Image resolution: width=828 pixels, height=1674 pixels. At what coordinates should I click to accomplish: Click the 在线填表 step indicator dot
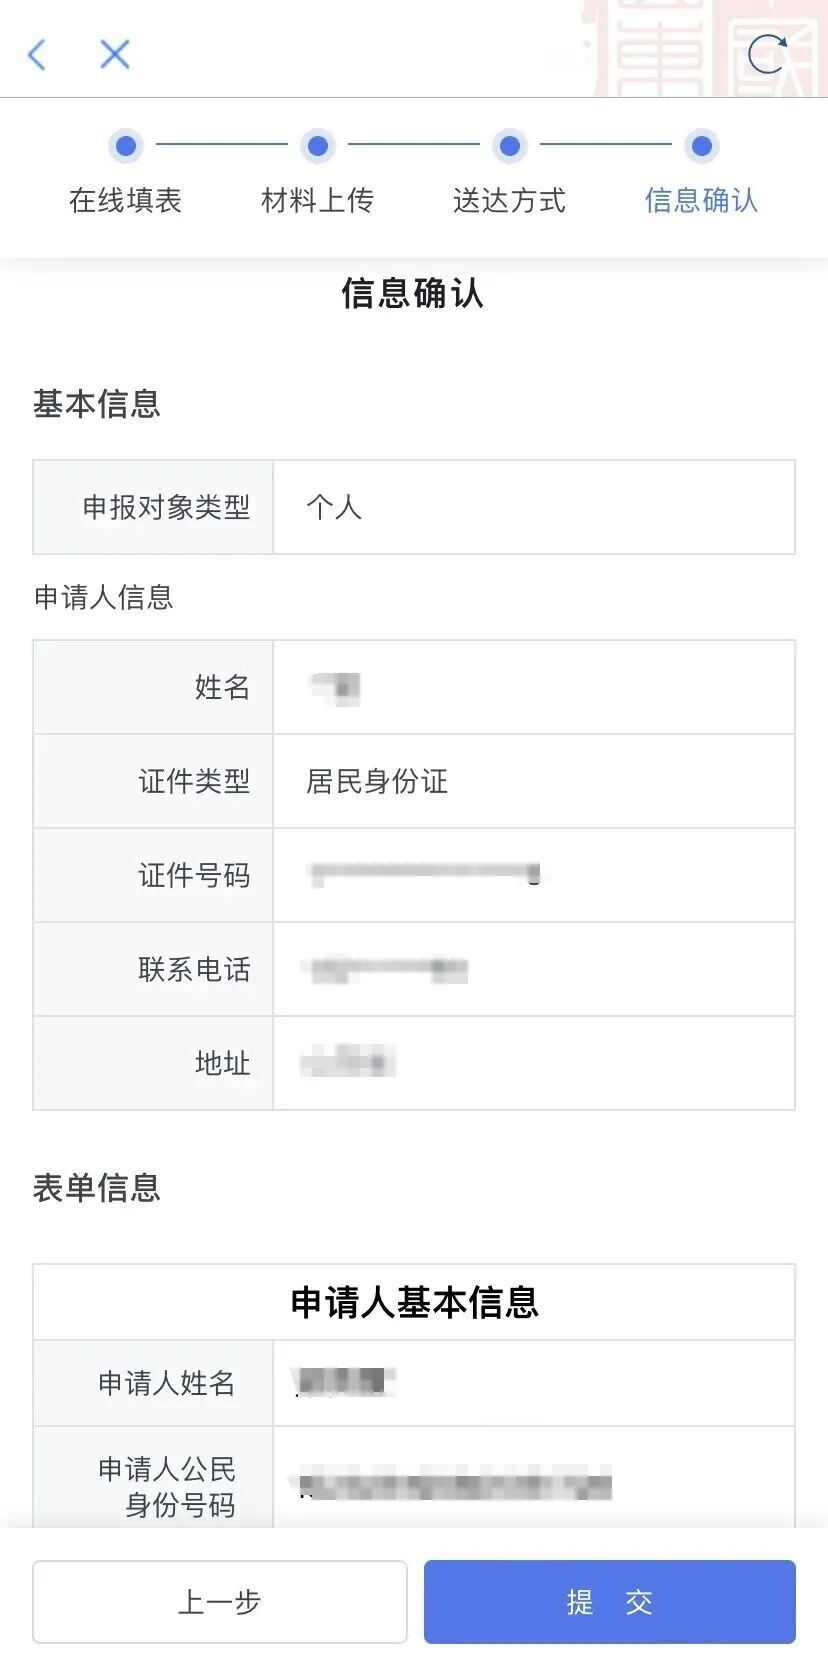click(x=125, y=145)
